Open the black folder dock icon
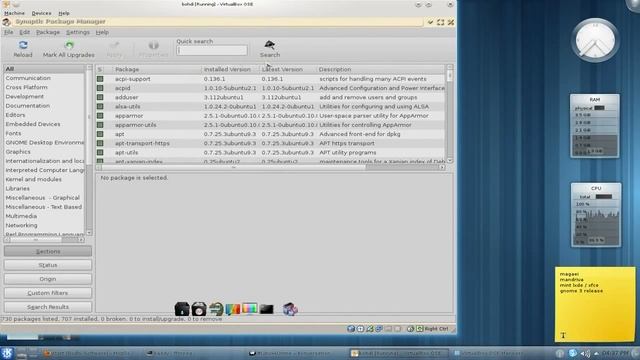The height and width of the screenshot is (360, 640). click(182, 309)
